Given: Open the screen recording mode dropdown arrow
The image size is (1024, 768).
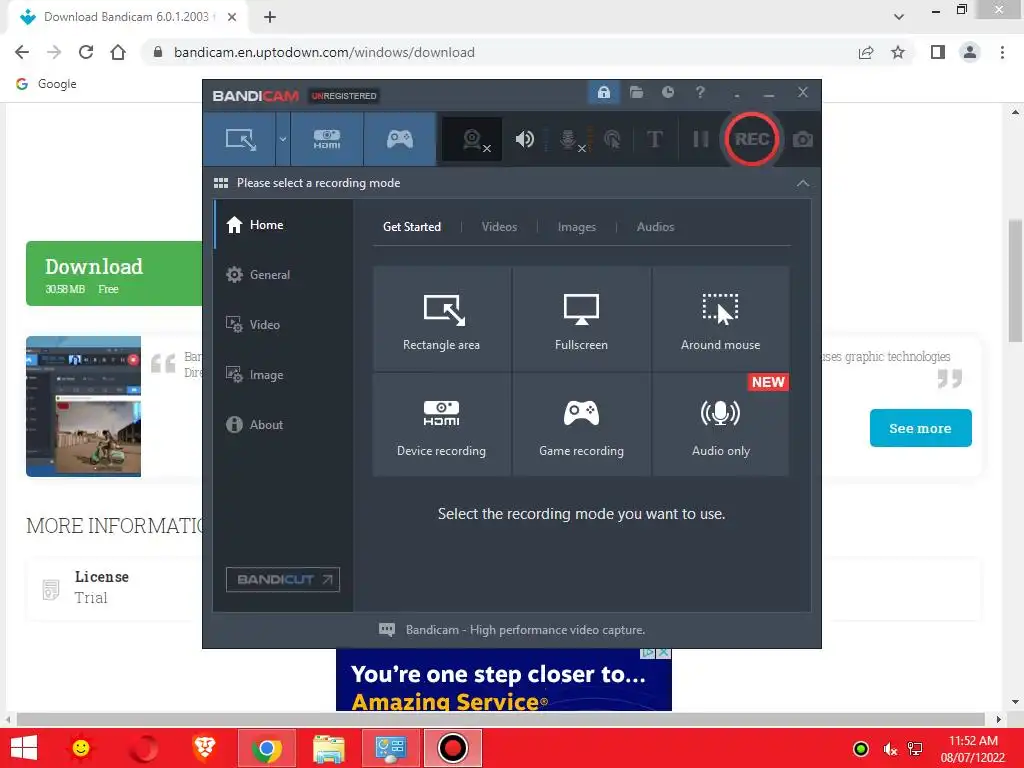Looking at the screenshot, I should click(283, 139).
